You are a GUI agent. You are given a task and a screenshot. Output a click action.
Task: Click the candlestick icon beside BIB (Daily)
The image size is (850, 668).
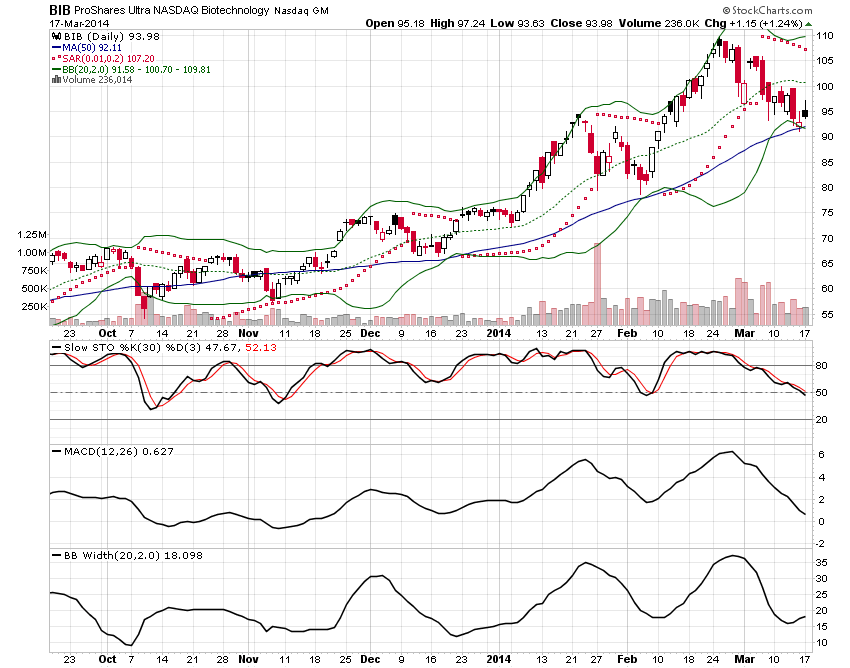(56, 36)
